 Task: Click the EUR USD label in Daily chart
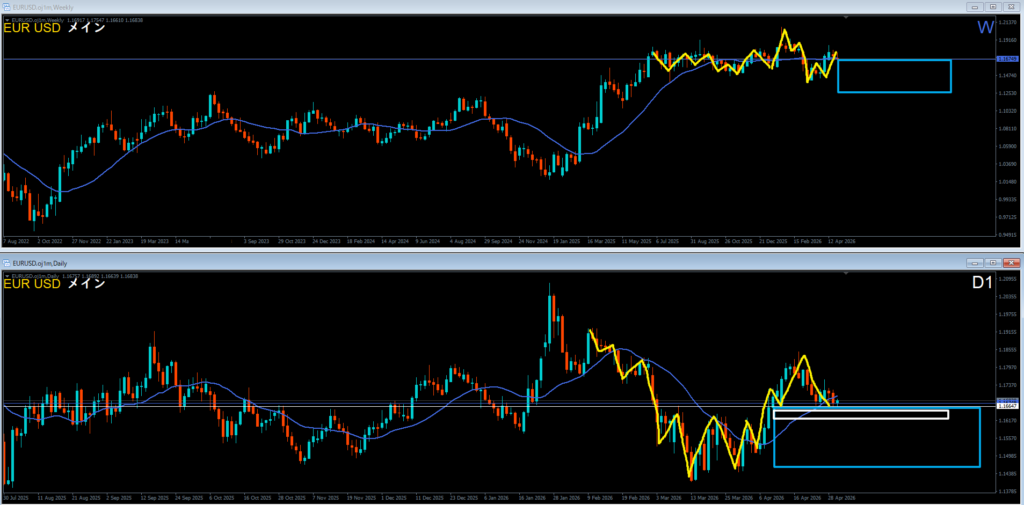(x=32, y=284)
